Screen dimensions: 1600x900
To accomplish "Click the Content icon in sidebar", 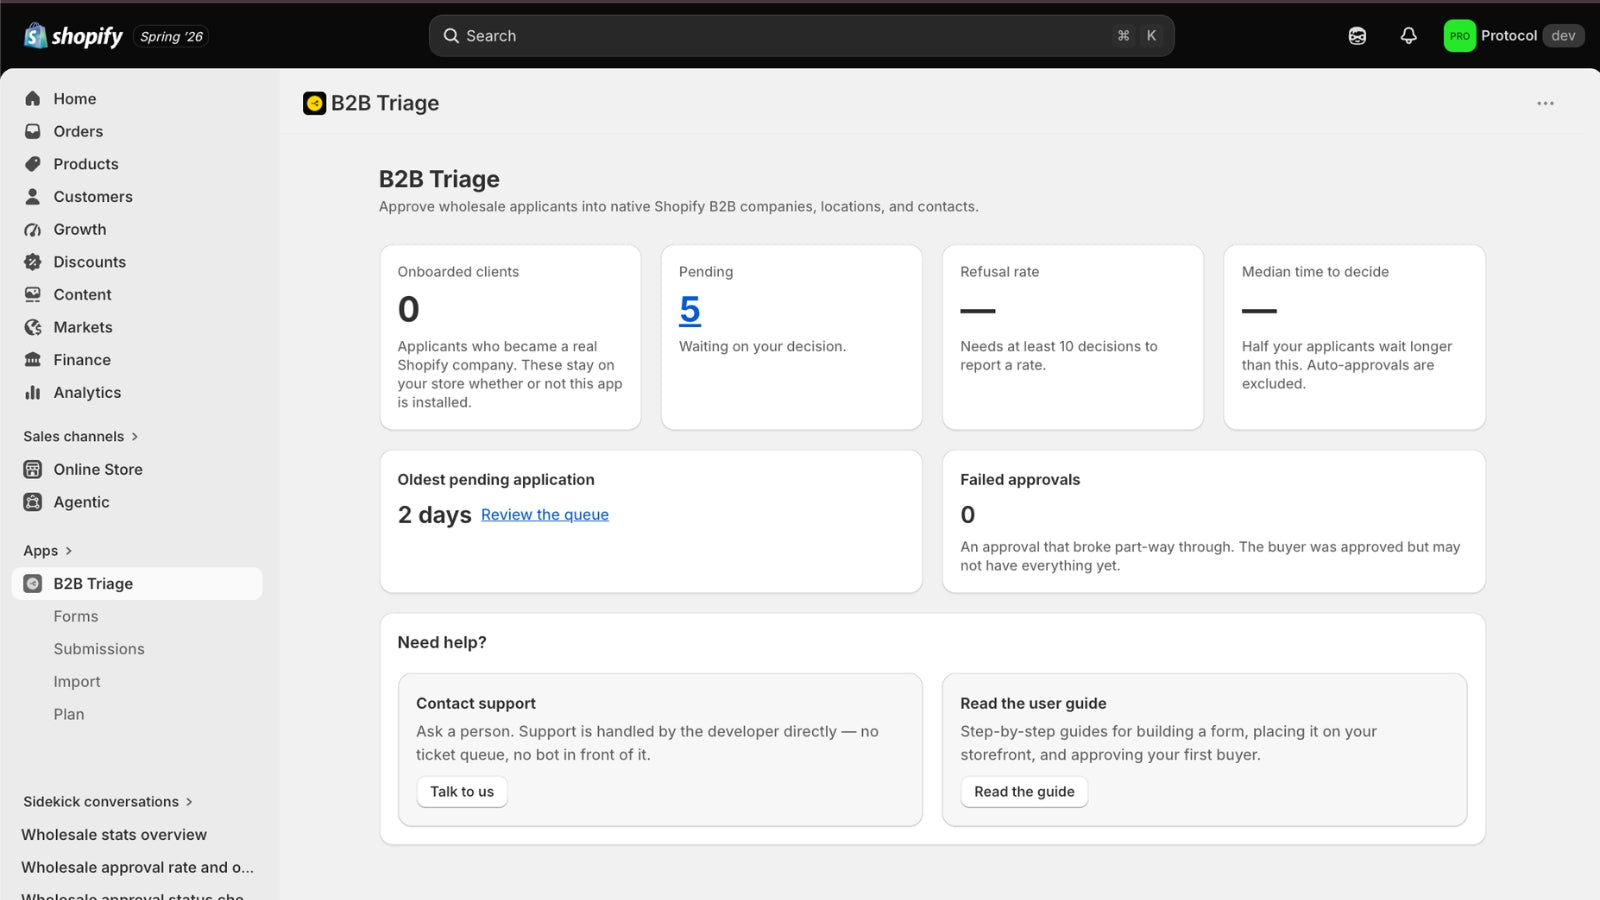I will [33, 295].
